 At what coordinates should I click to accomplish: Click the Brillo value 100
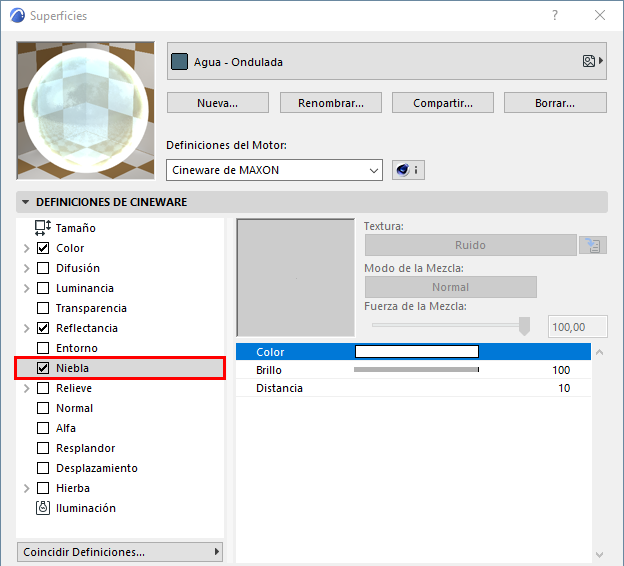tap(561, 370)
